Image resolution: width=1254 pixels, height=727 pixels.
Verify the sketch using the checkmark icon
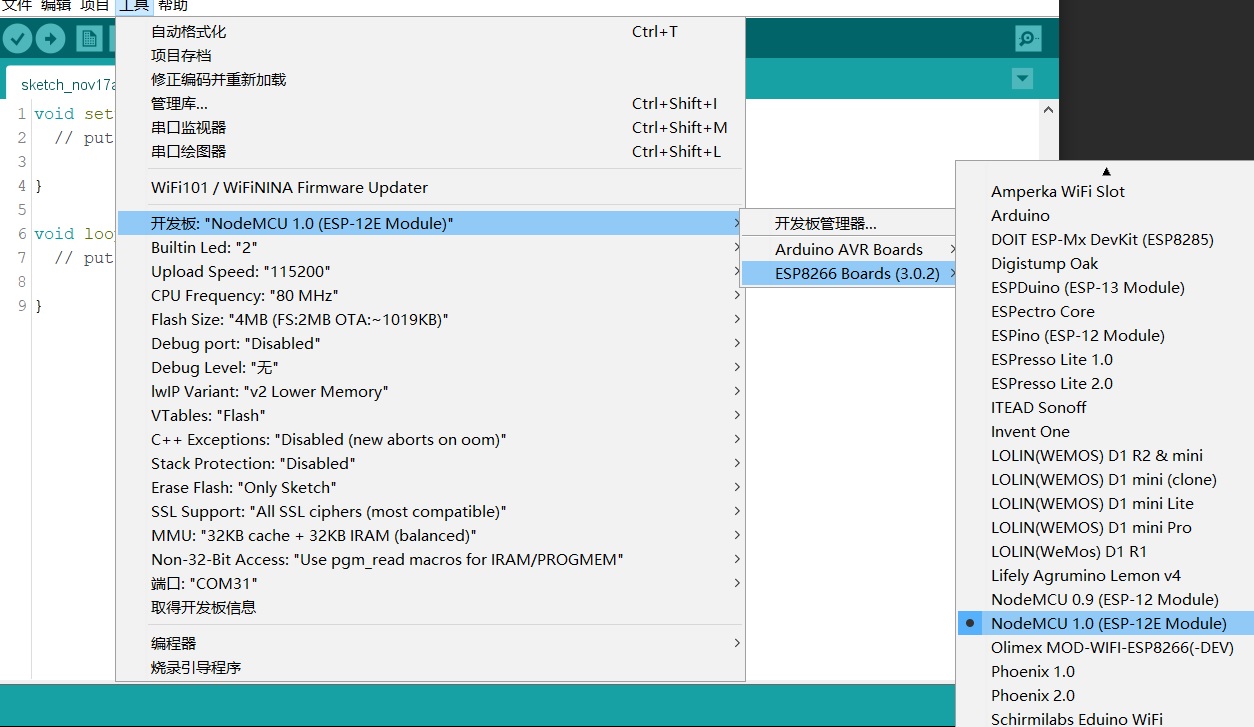[17, 38]
